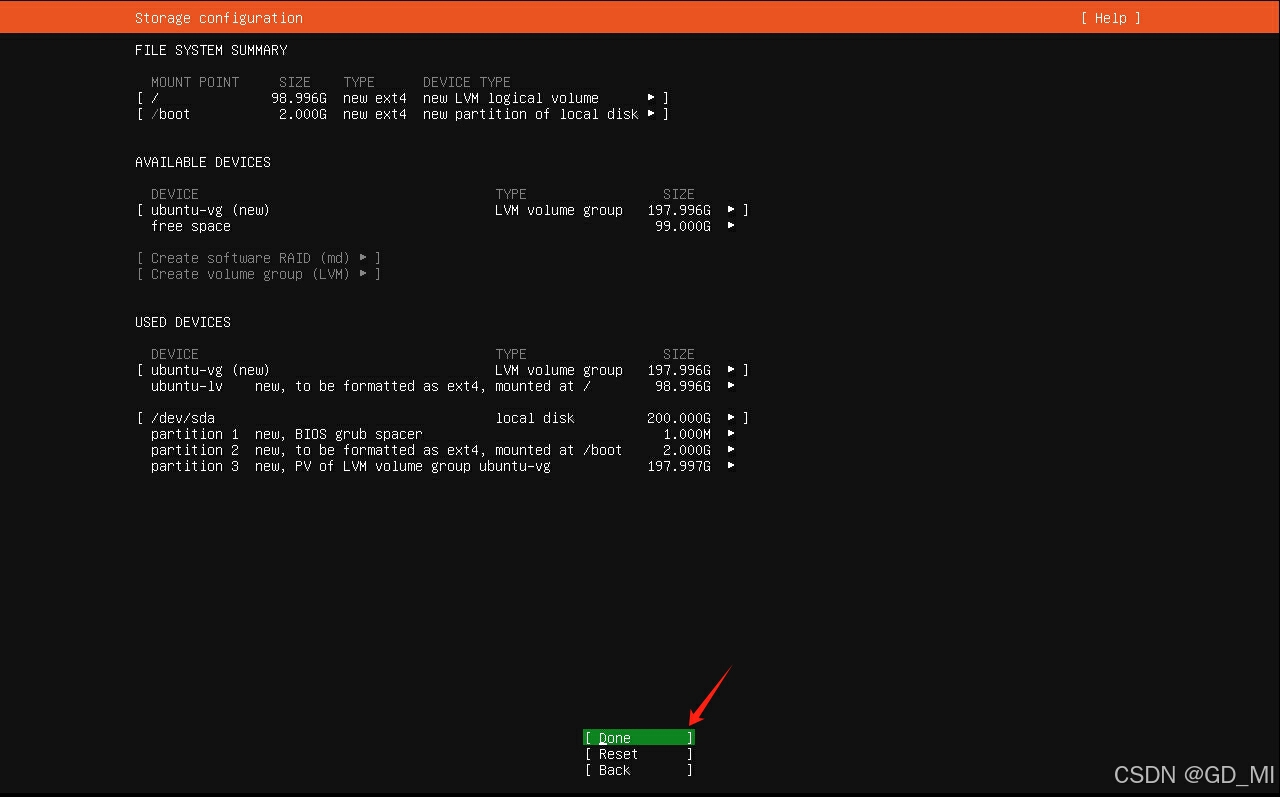Go Back to the previous screen
The image size is (1280, 797).
click(638, 770)
